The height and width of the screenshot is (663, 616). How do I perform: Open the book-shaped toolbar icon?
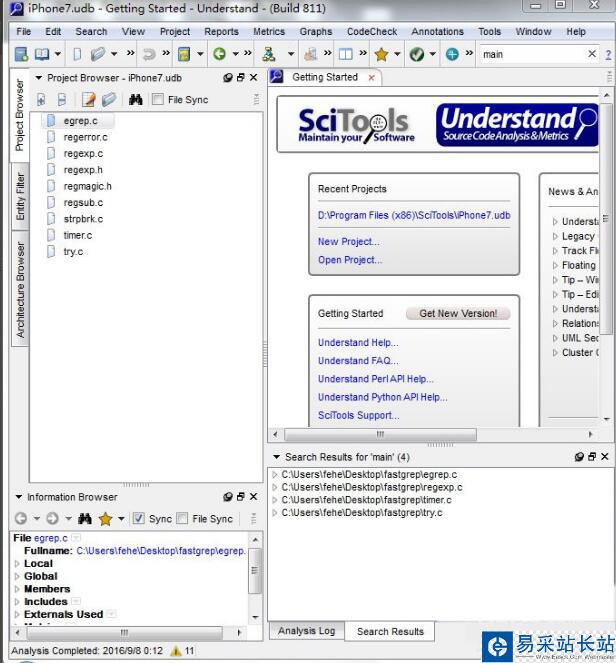point(42,54)
